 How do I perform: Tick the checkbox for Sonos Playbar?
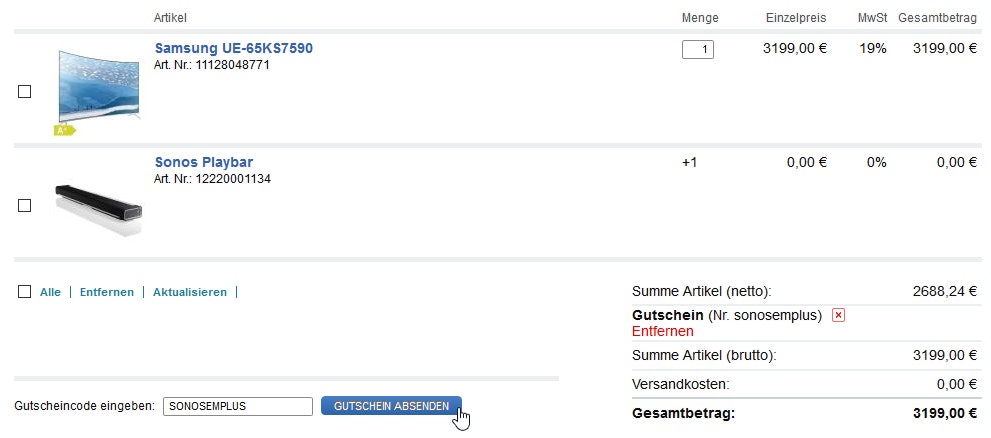tap(25, 205)
